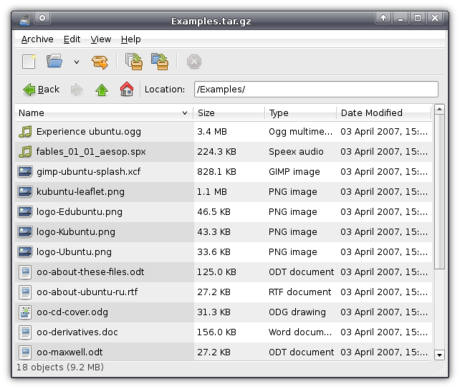Open the View menu
Viewport: 460px width, 389px height.
[101, 39]
